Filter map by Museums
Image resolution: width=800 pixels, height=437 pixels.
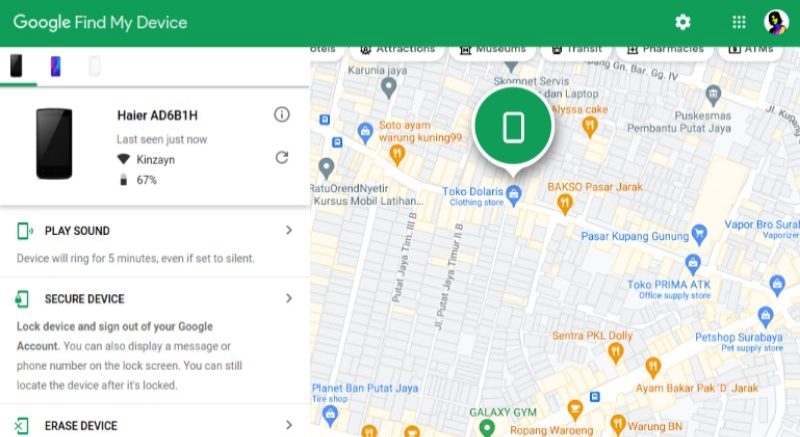click(492, 50)
